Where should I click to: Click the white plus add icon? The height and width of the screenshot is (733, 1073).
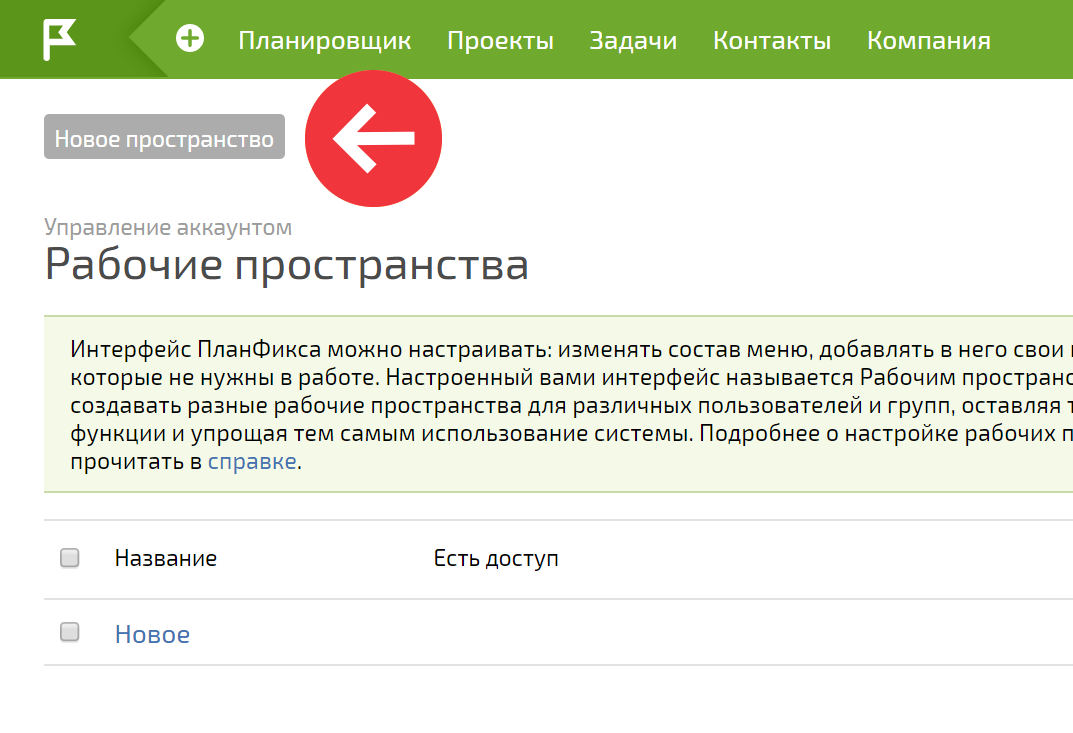(x=190, y=38)
